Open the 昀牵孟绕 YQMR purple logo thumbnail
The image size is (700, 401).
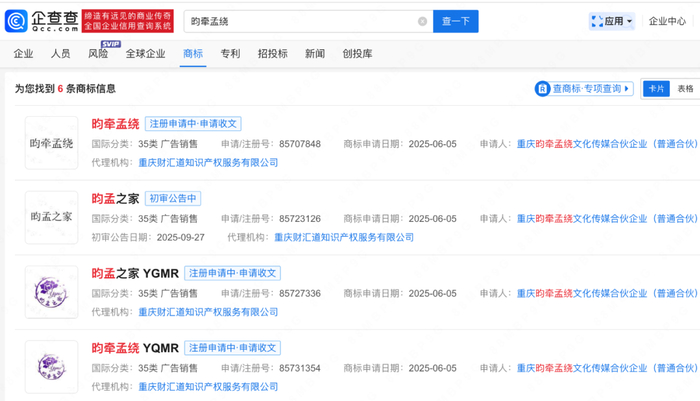coord(51,367)
